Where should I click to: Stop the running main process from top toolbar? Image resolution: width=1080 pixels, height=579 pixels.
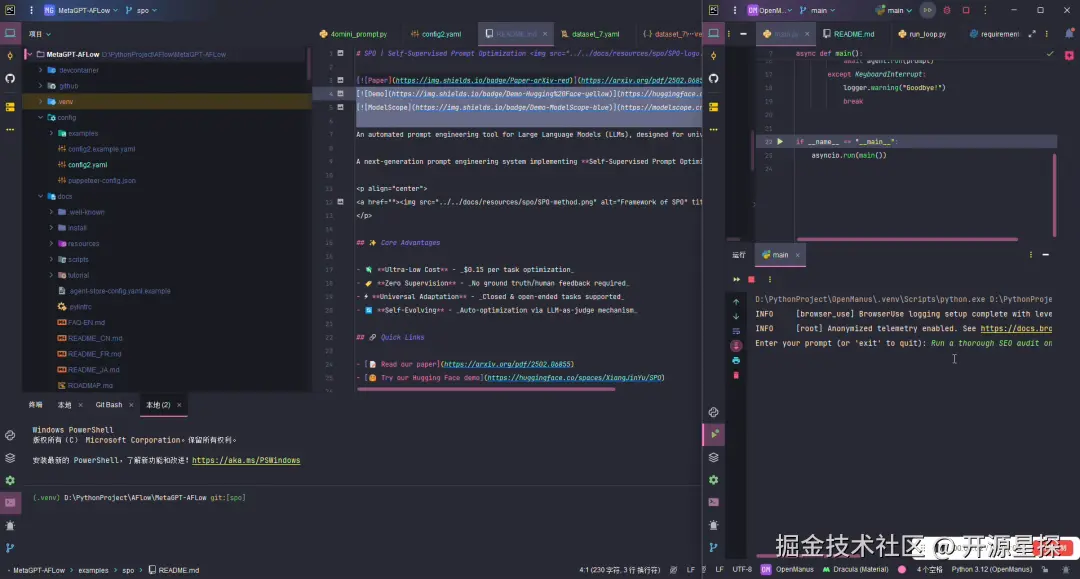[x=966, y=10]
